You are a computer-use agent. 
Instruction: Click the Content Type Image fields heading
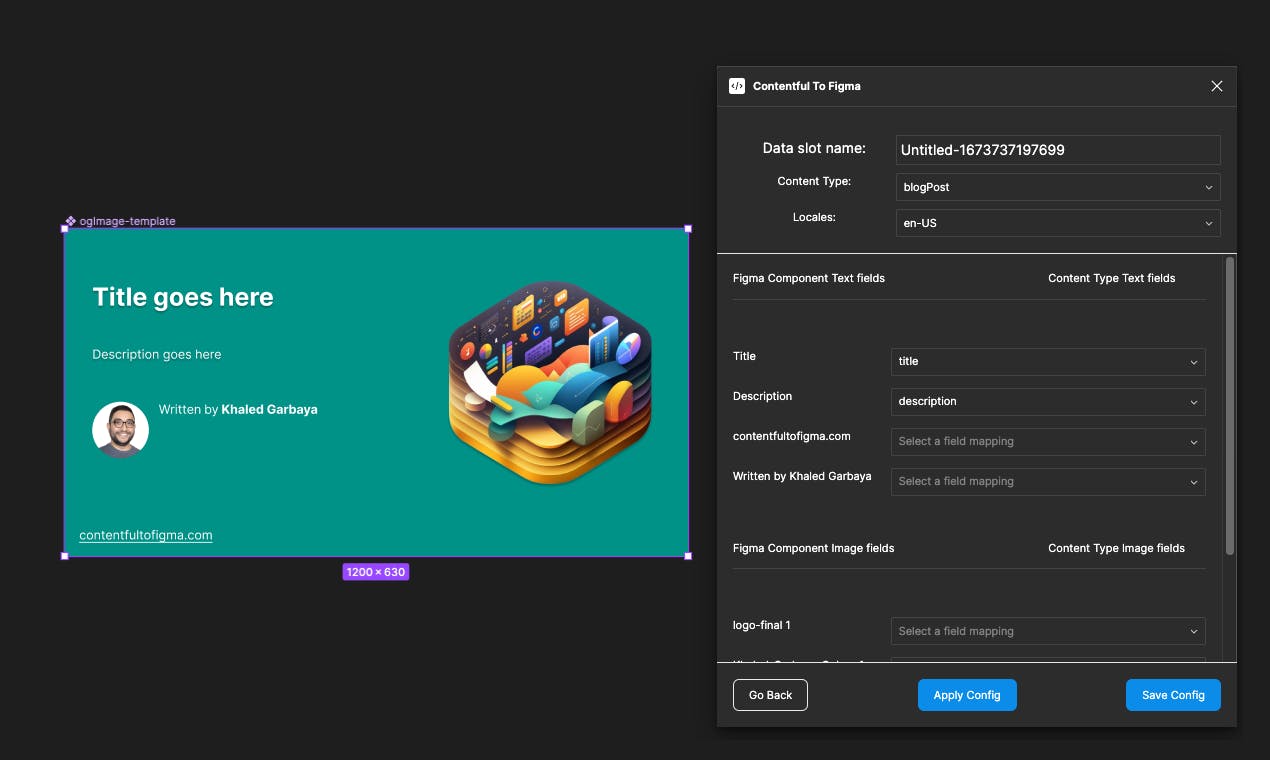[1116, 548]
